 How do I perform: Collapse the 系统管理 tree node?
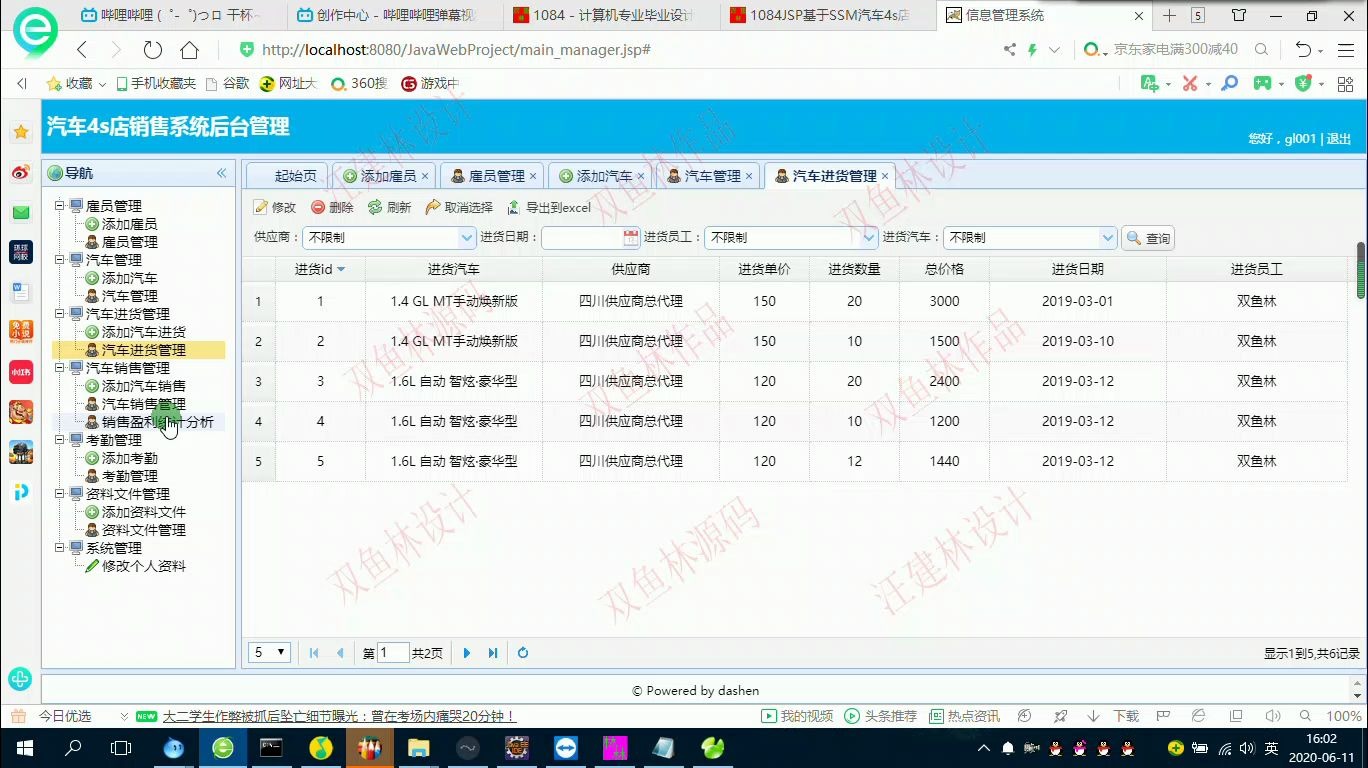pos(60,547)
